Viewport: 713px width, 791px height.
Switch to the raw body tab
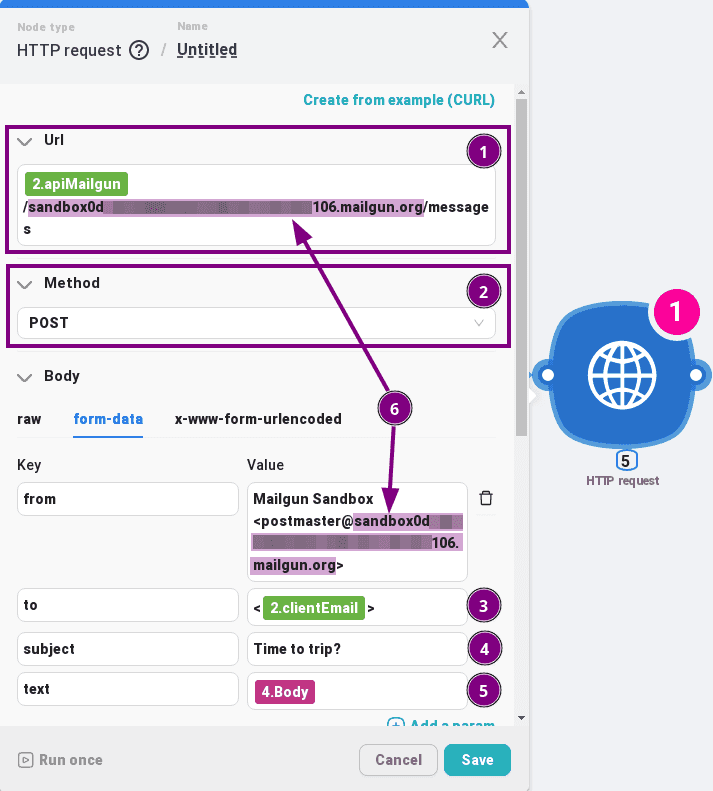tap(29, 419)
